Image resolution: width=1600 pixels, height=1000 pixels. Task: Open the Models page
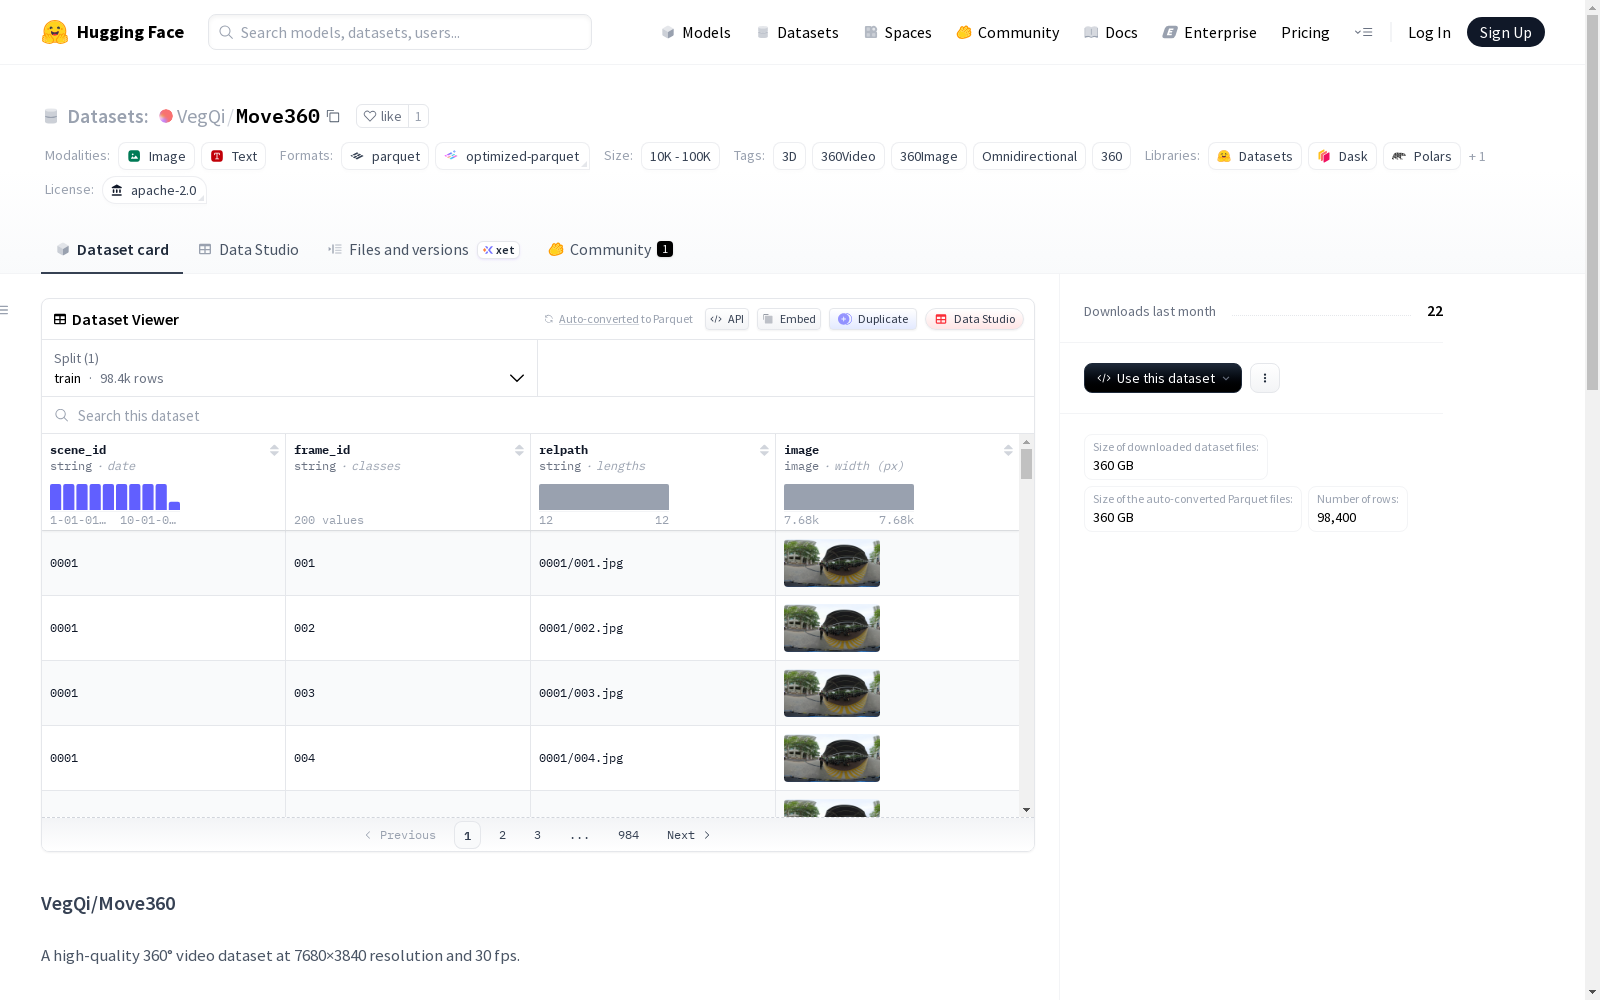[x=696, y=32]
